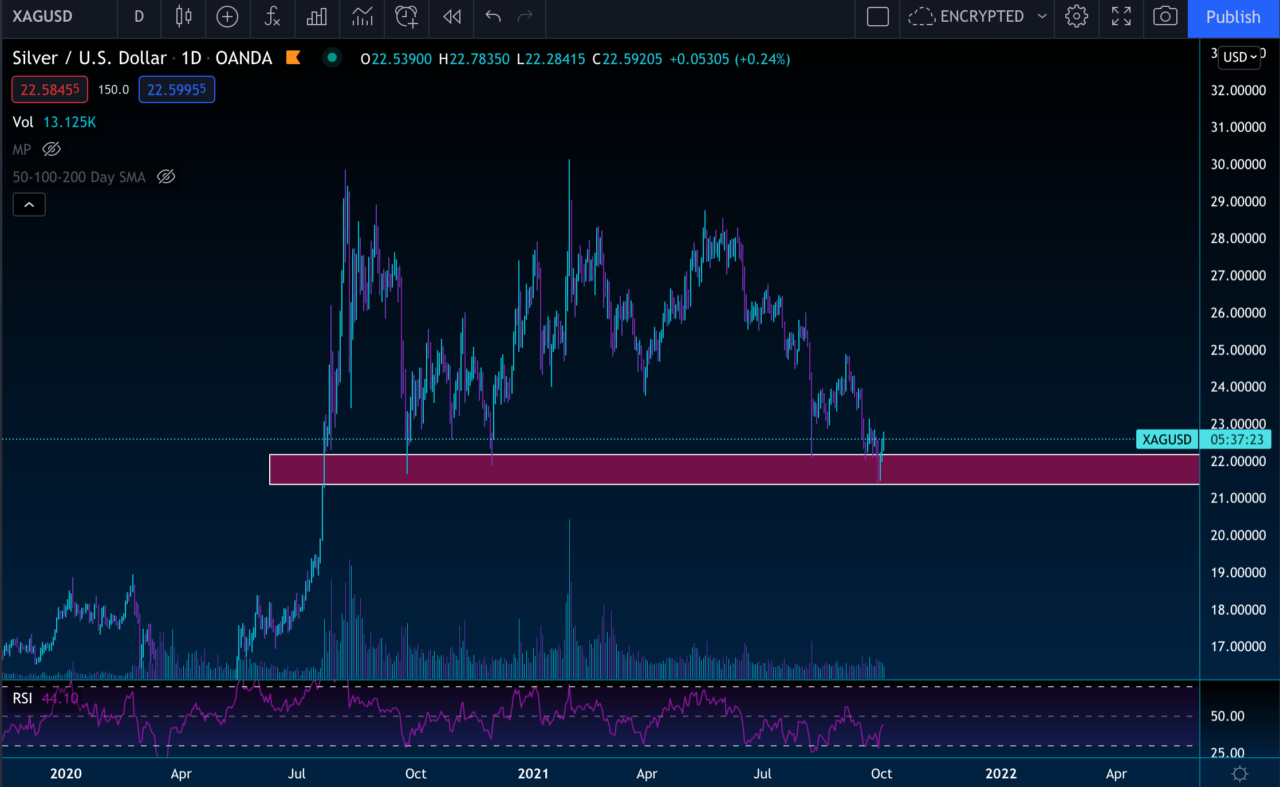Activate Bar Replay mode

(x=450, y=17)
